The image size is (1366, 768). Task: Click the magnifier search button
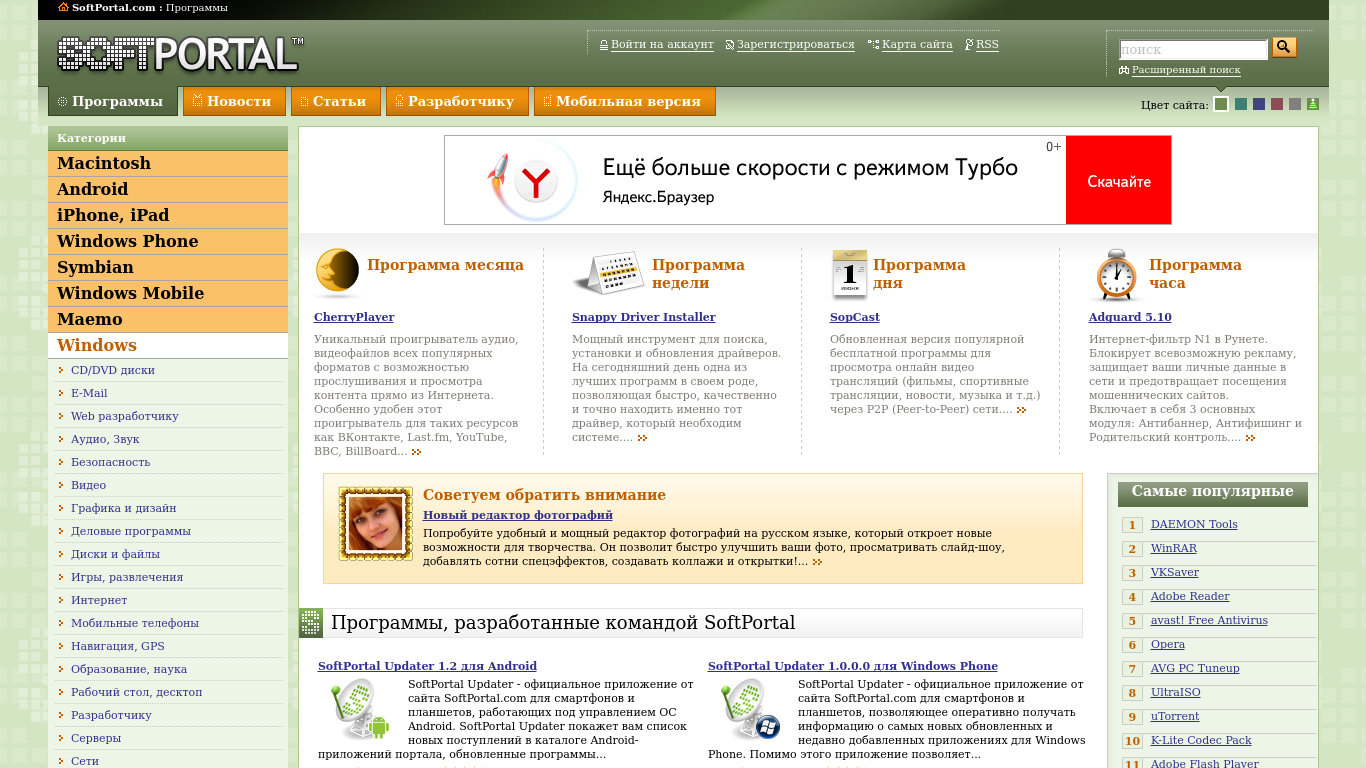pyautogui.click(x=1284, y=47)
